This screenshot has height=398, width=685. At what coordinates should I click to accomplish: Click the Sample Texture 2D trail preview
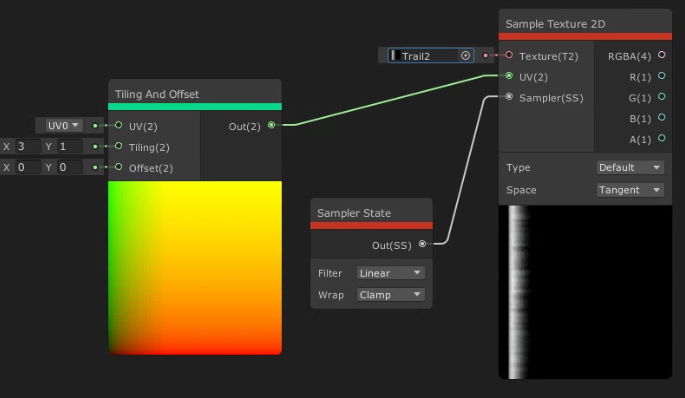point(585,292)
